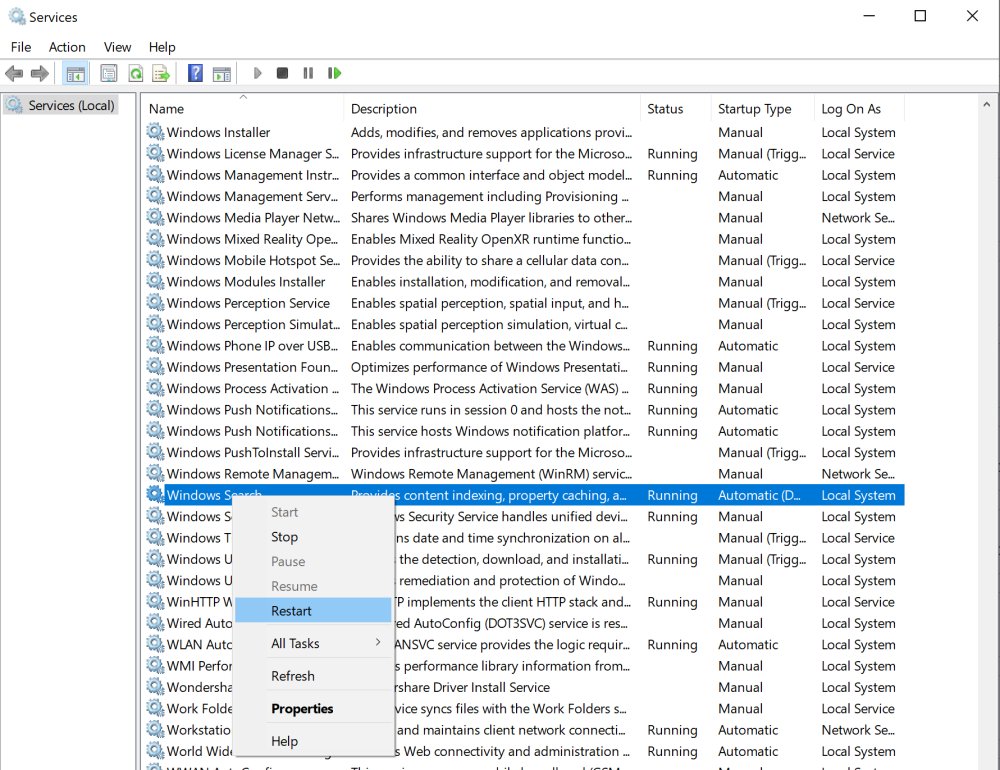
Task: Click the Start Service play icon
Action: [258, 73]
